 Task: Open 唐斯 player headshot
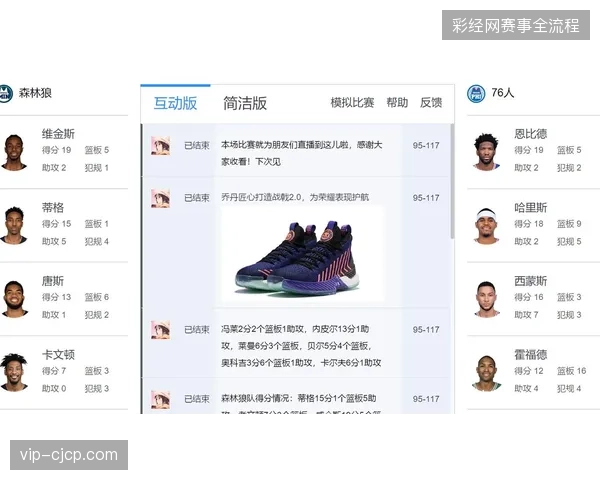[x=14, y=299]
